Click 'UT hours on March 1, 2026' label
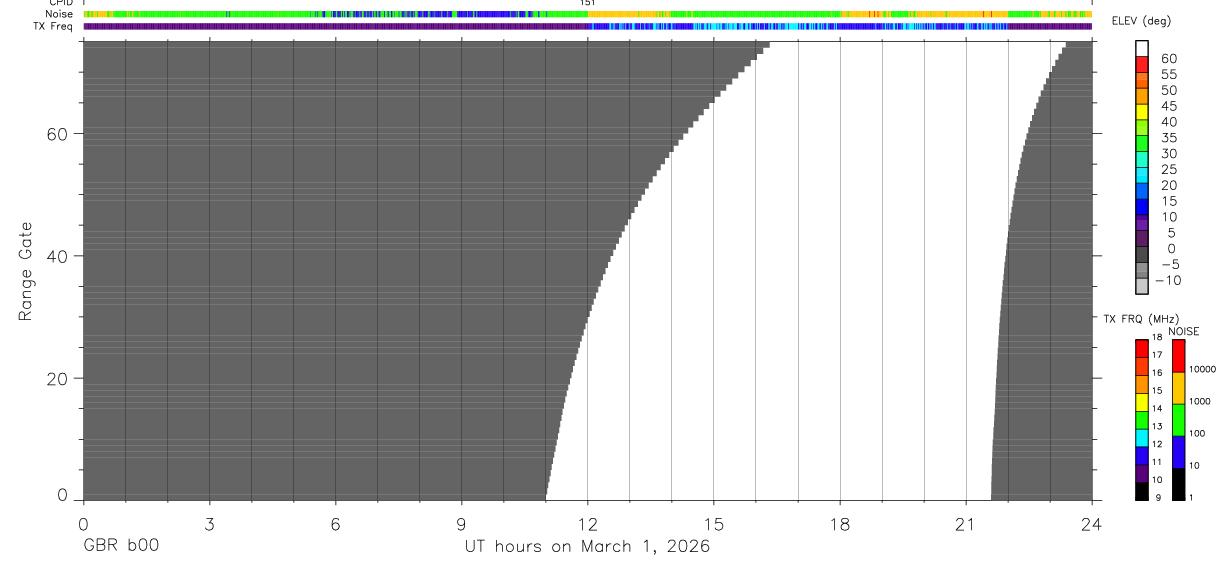The width and height of the screenshot is (1228, 567). [x=587, y=547]
